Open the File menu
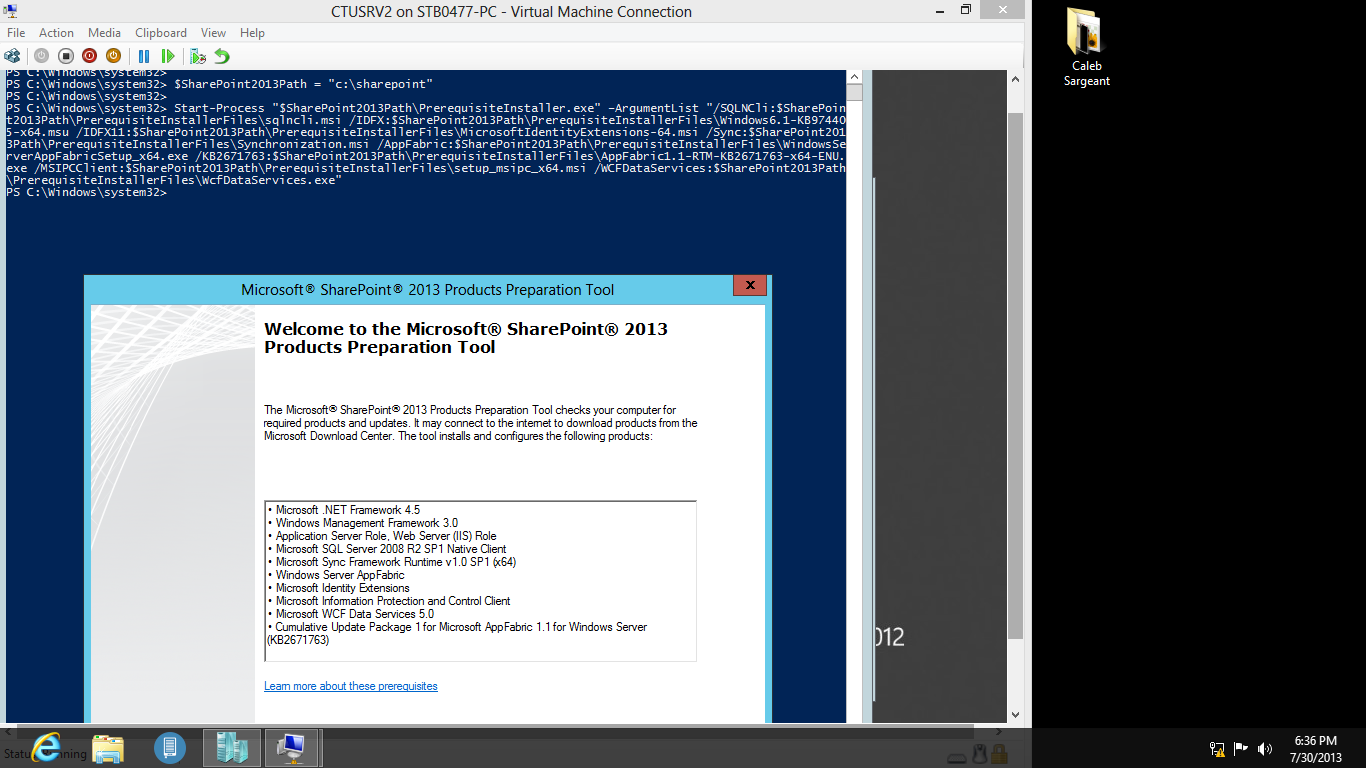The image size is (1366, 768). tap(16, 33)
